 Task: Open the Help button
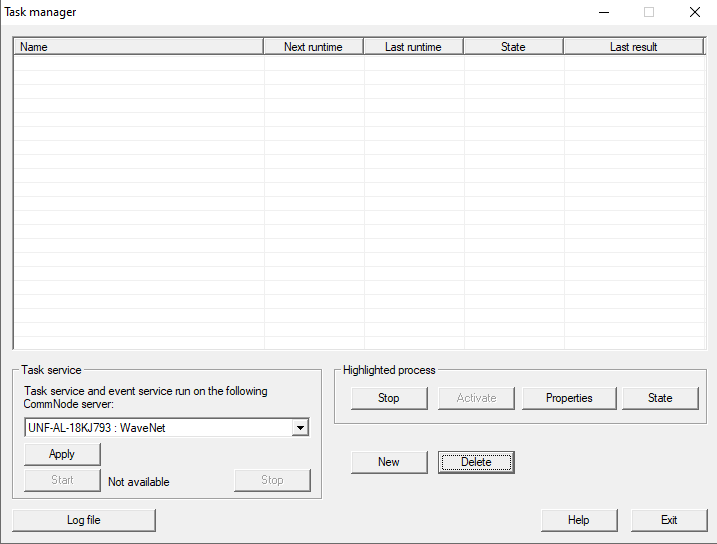pyautogui.click(x=579, y=520)
